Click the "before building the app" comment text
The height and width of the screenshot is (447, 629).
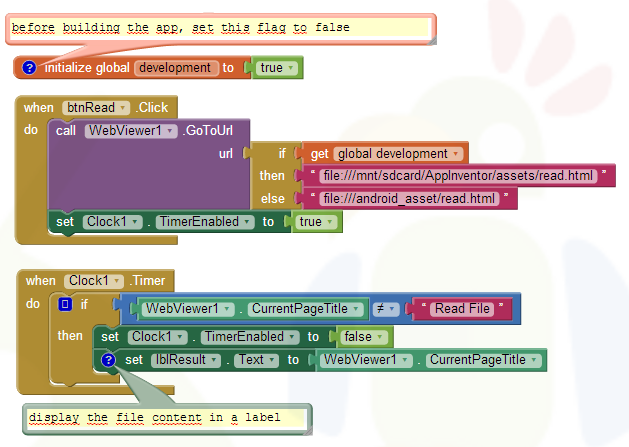tap(180, 27)
